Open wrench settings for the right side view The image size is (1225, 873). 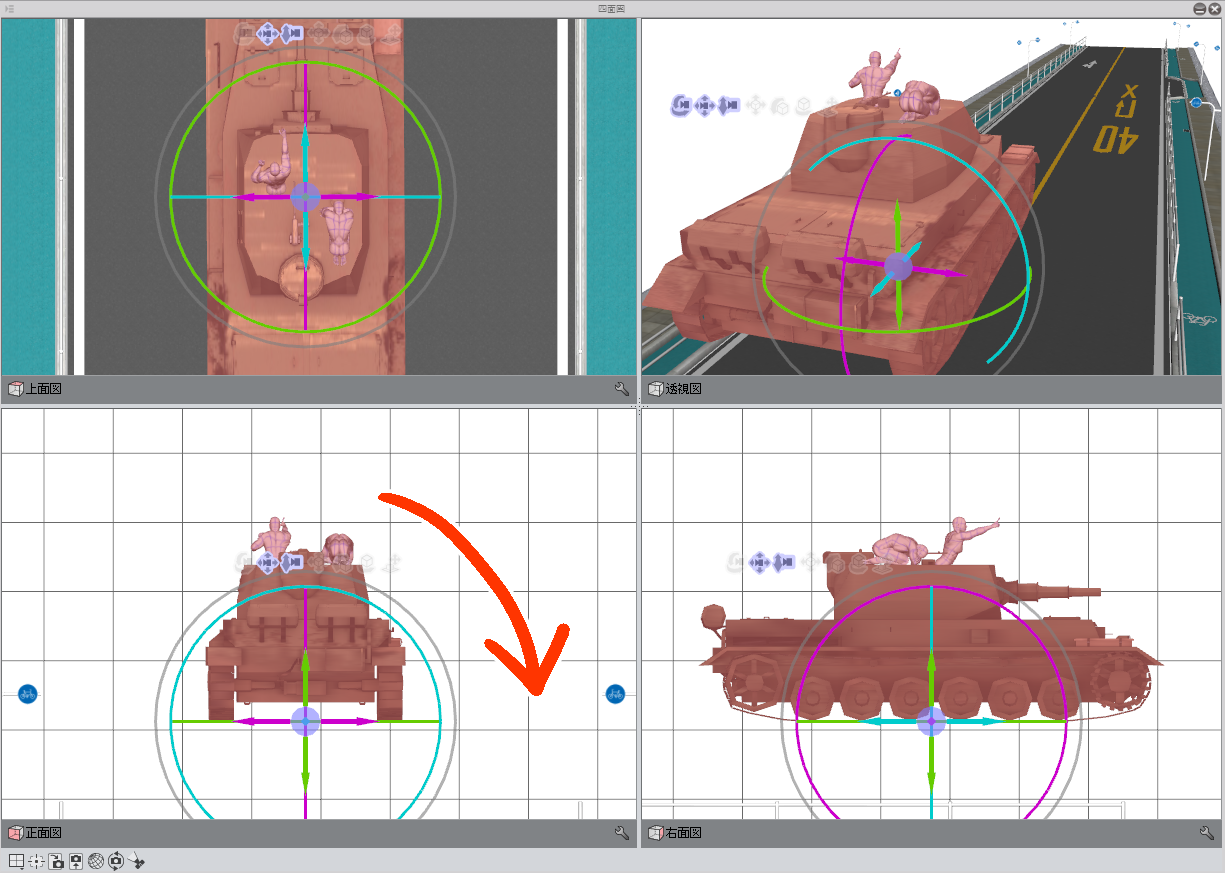1206,832
